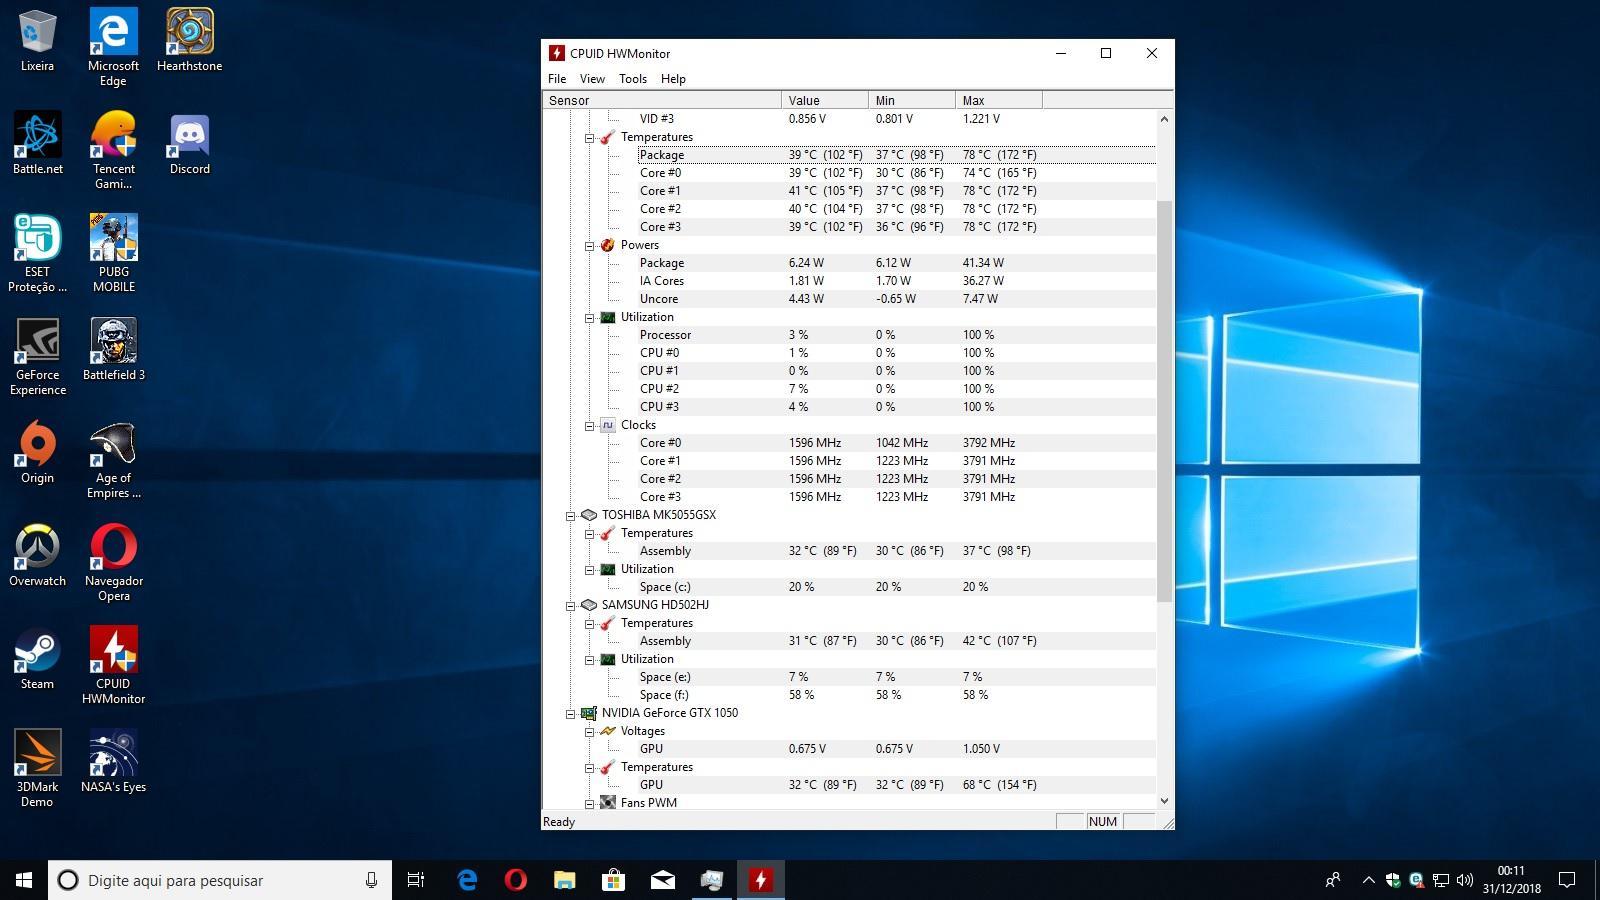Open the File menu
1600x900 pixels.
(557, 79)
